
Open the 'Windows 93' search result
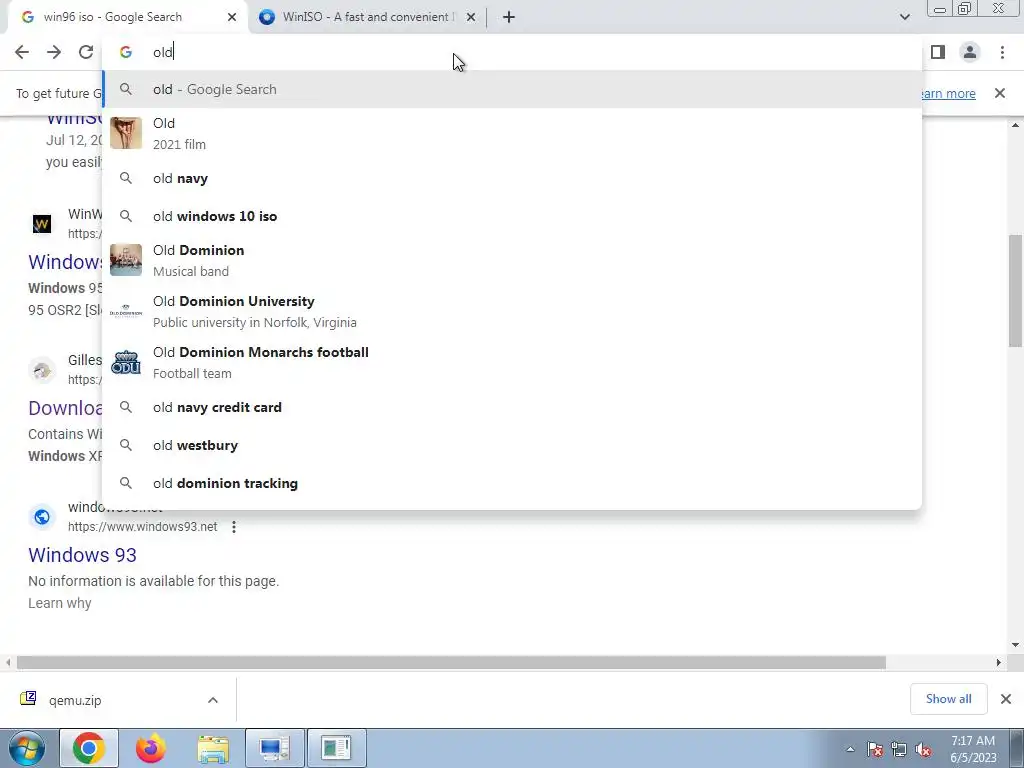tap(82, 554)
